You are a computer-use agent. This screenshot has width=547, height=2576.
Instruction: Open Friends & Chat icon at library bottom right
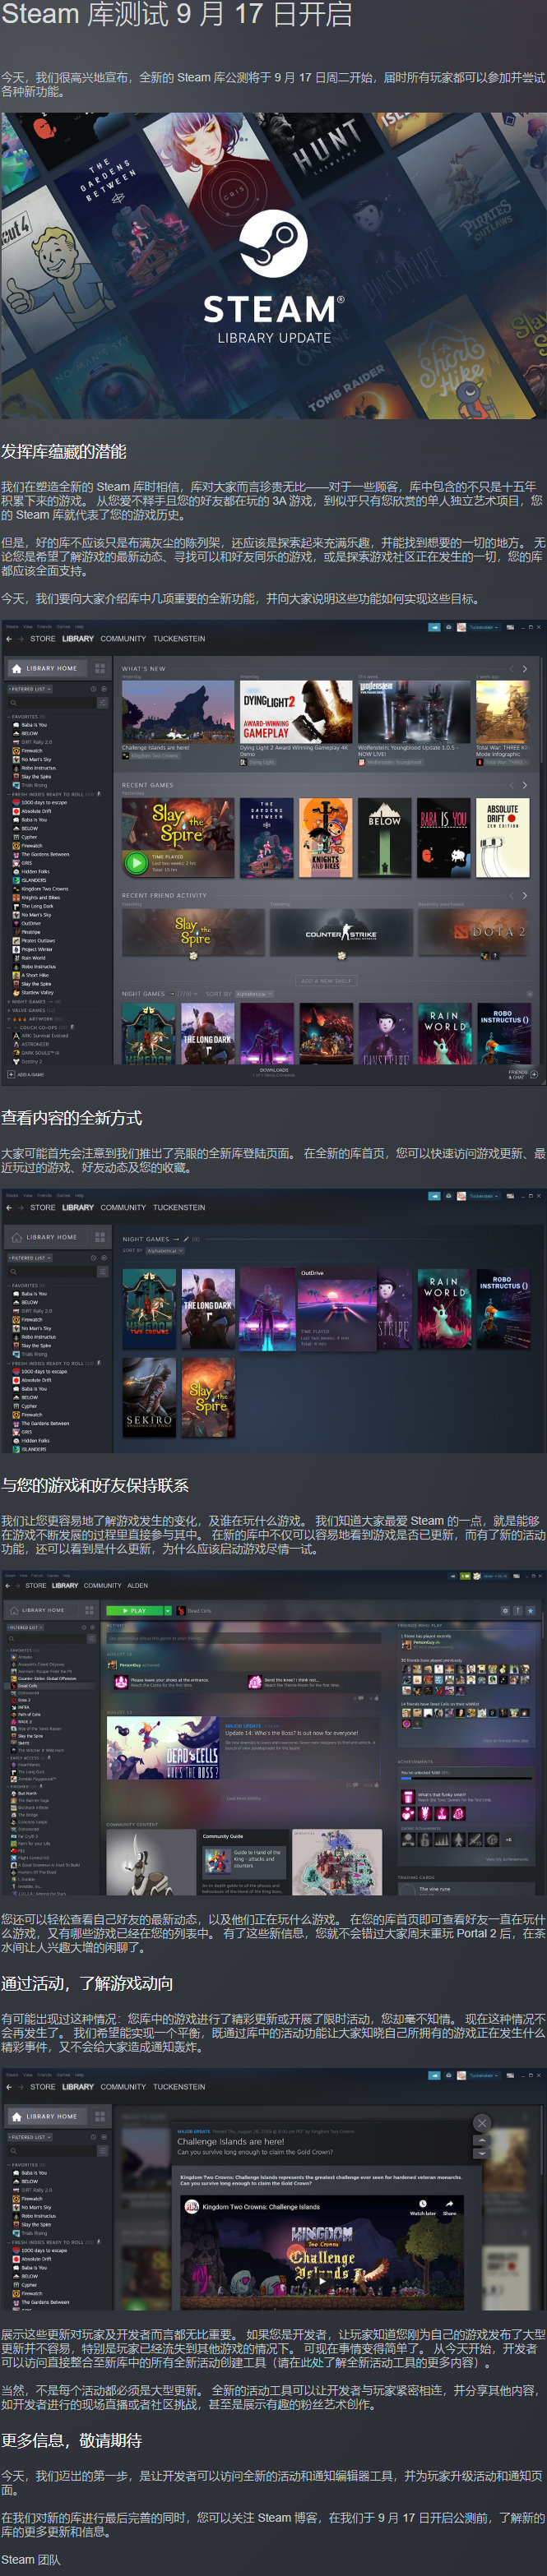pyautogui.click(x=534, y=1074)
